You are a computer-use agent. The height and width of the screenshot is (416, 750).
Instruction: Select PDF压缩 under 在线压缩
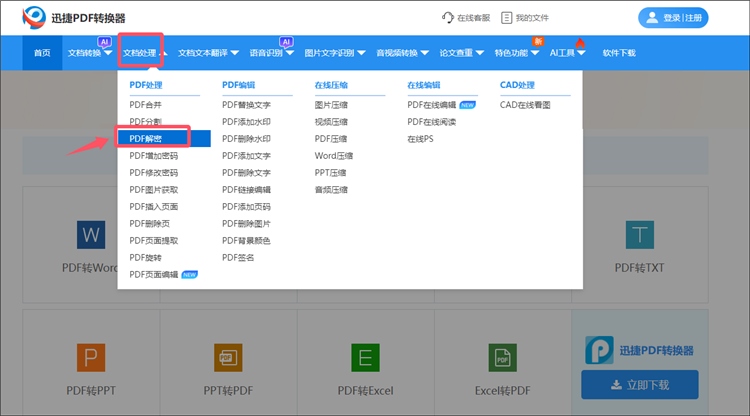(331, 139)
